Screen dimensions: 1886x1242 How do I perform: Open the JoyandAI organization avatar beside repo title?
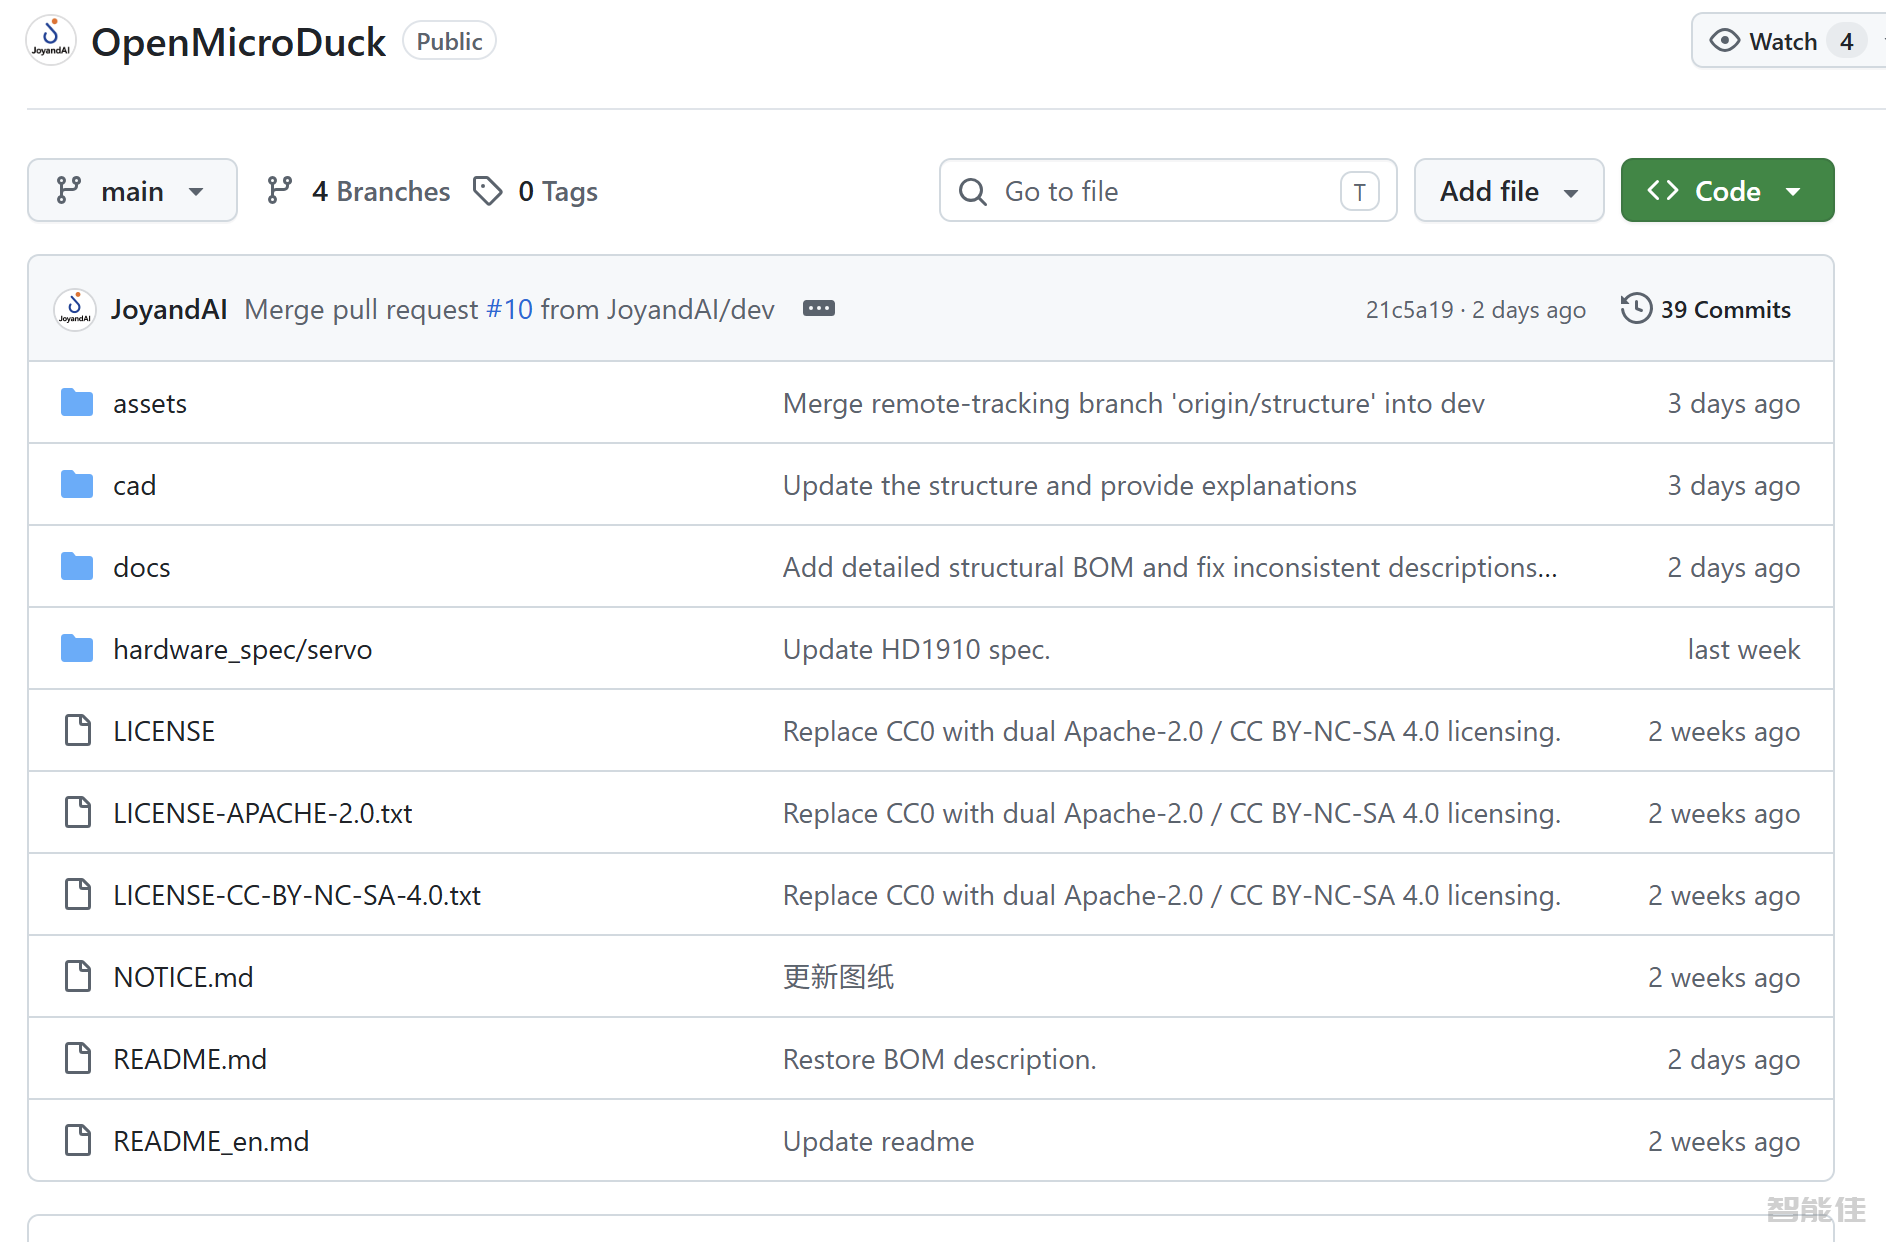pyautogui.click(x=51, y=41)
